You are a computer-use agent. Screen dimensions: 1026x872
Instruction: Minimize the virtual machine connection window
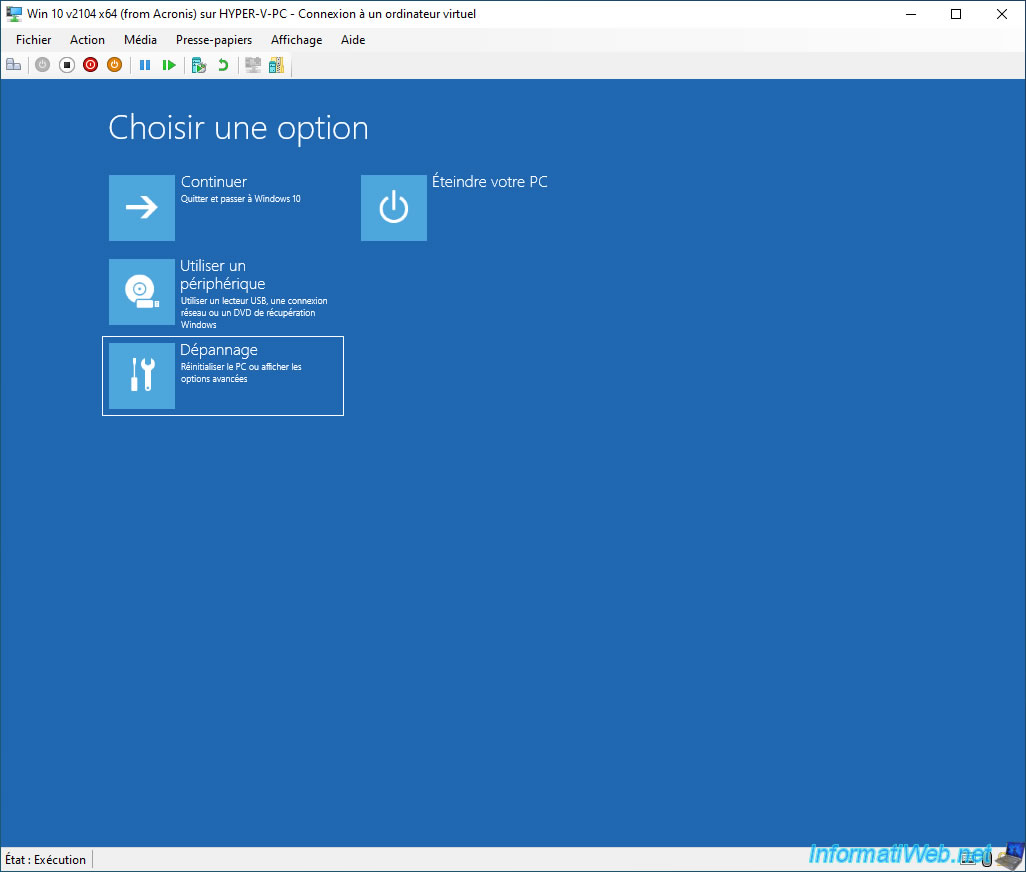911,14
